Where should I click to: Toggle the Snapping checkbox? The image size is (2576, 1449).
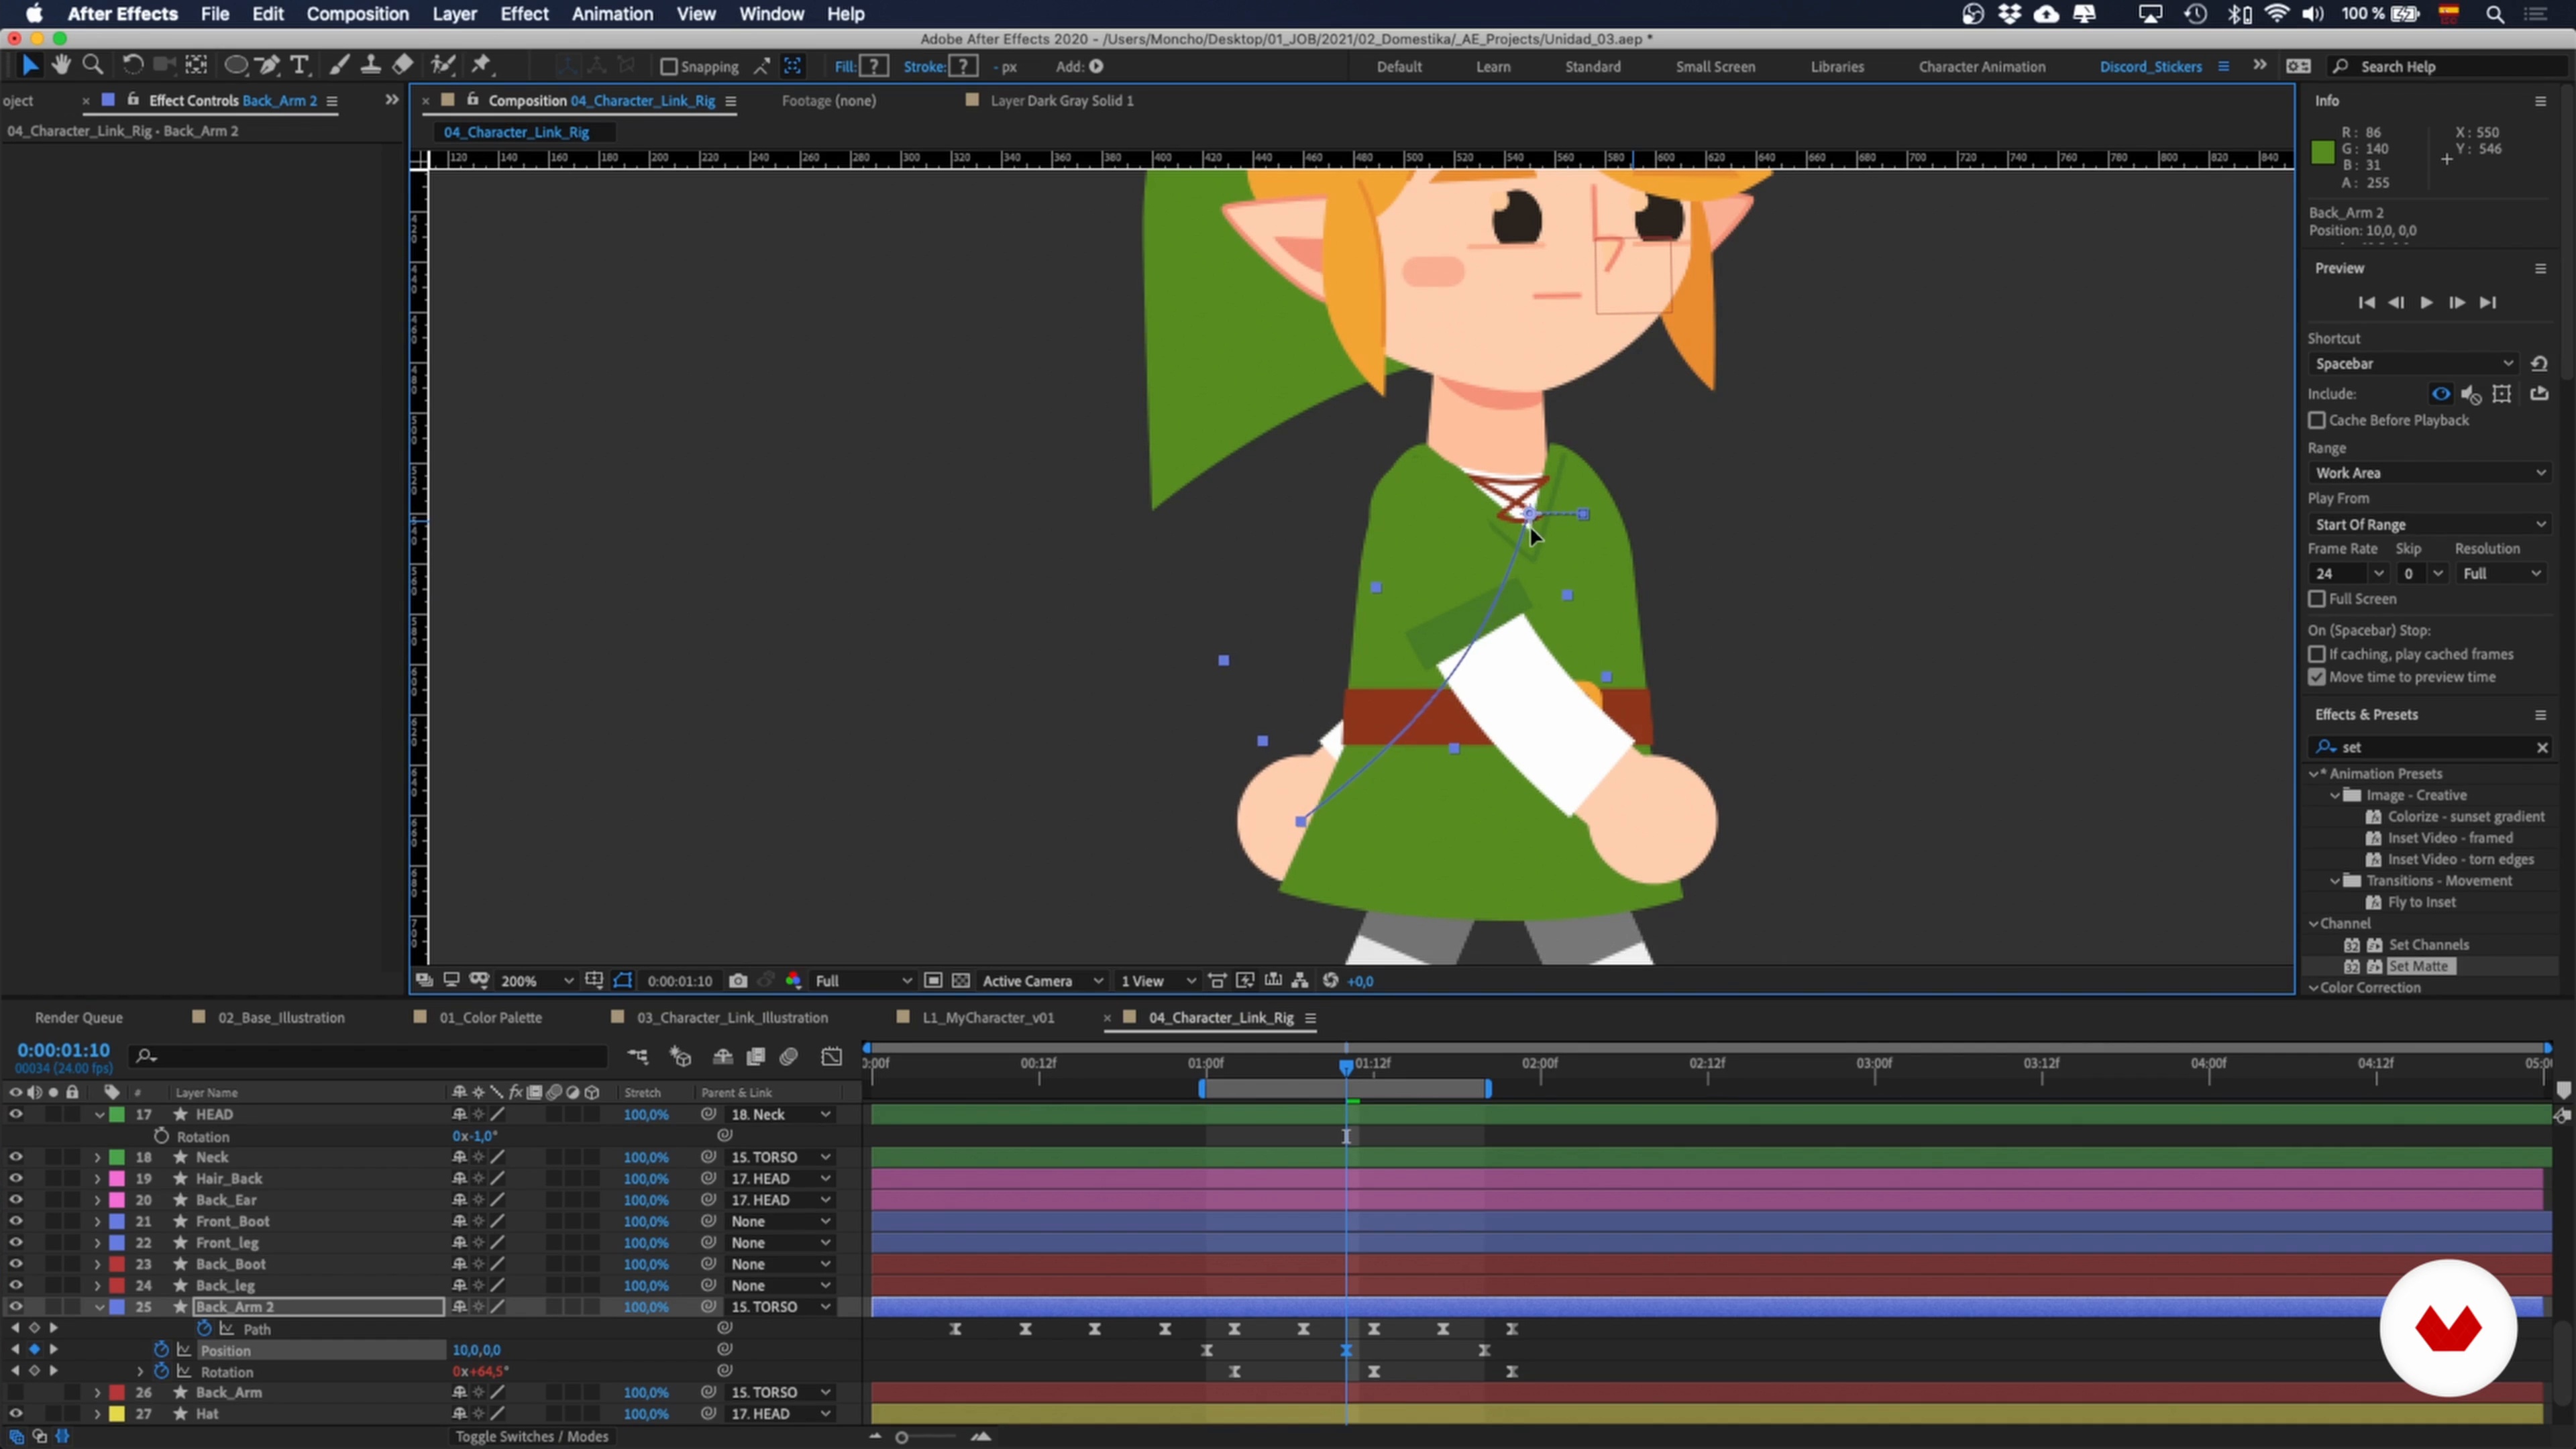[669, 67]
